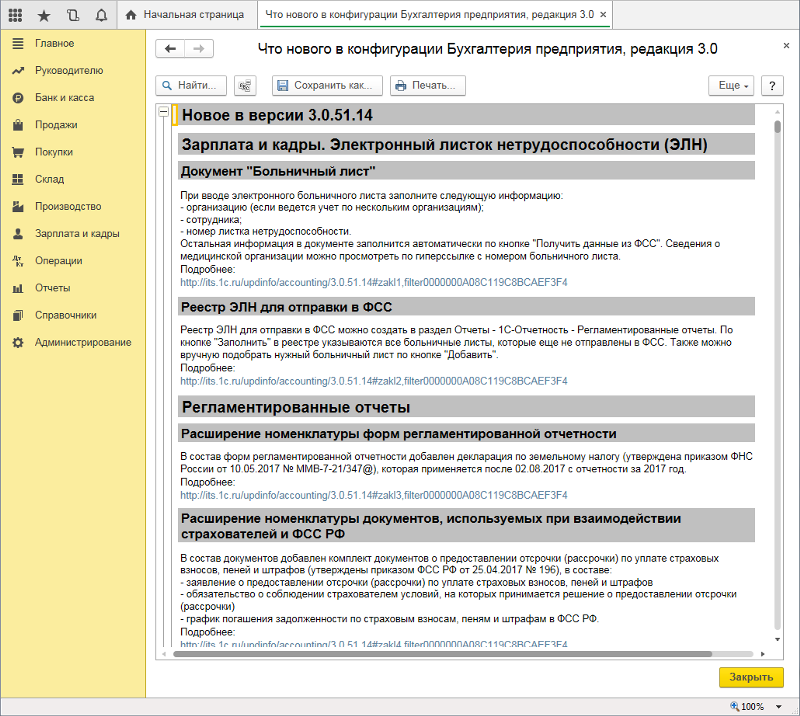Collapse the Новое в версии 3.0.51.14 group
800x716 pixels.
coord(163,111)
